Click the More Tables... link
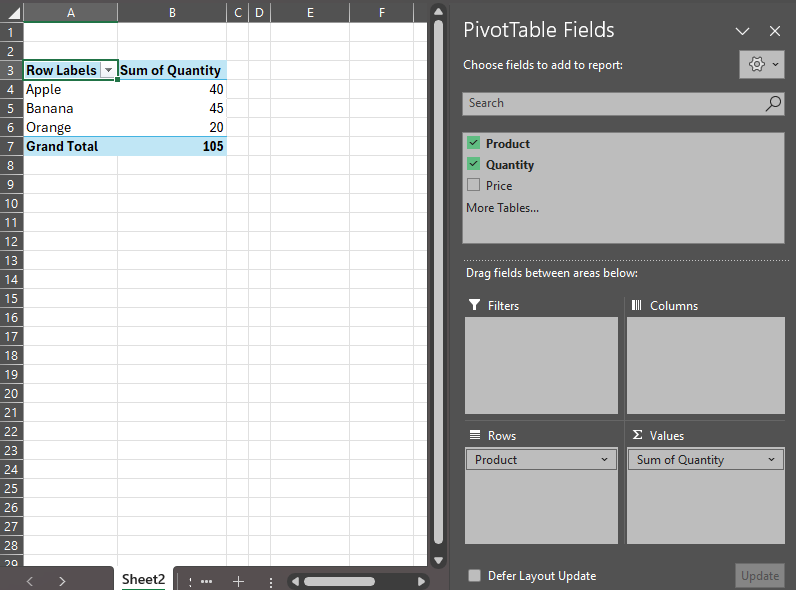The width and height of the screenshot is (796, 590). pos(502,208)
